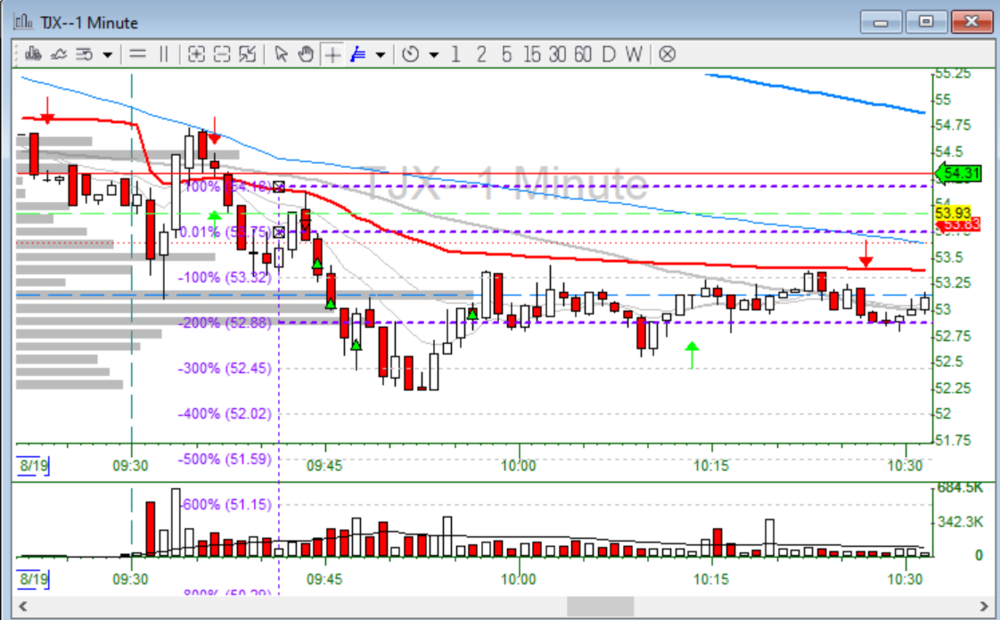The image size is (1000, 620).
Task: Click the circled X remove icon
Action: [667, 54]
